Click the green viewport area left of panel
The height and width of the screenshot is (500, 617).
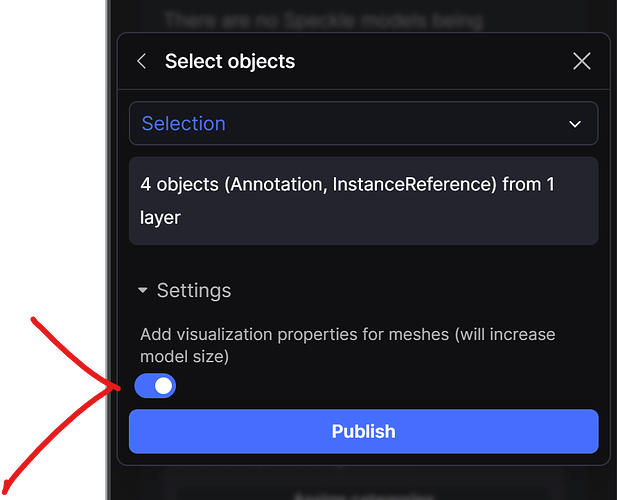click(x=50, y=200)
